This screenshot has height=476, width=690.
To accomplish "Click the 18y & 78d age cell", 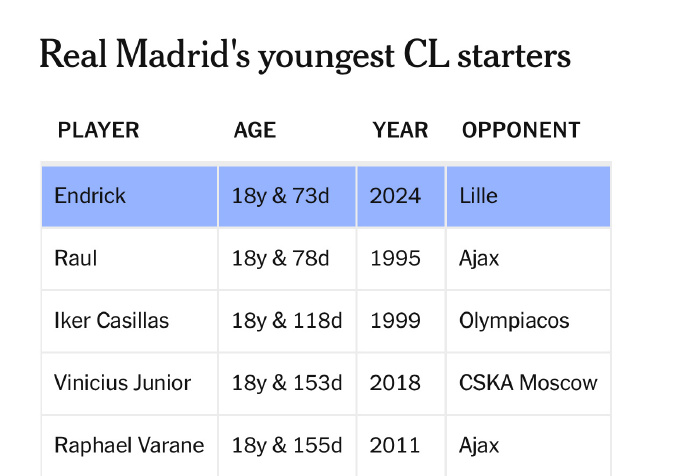I will tap(287, 259).
